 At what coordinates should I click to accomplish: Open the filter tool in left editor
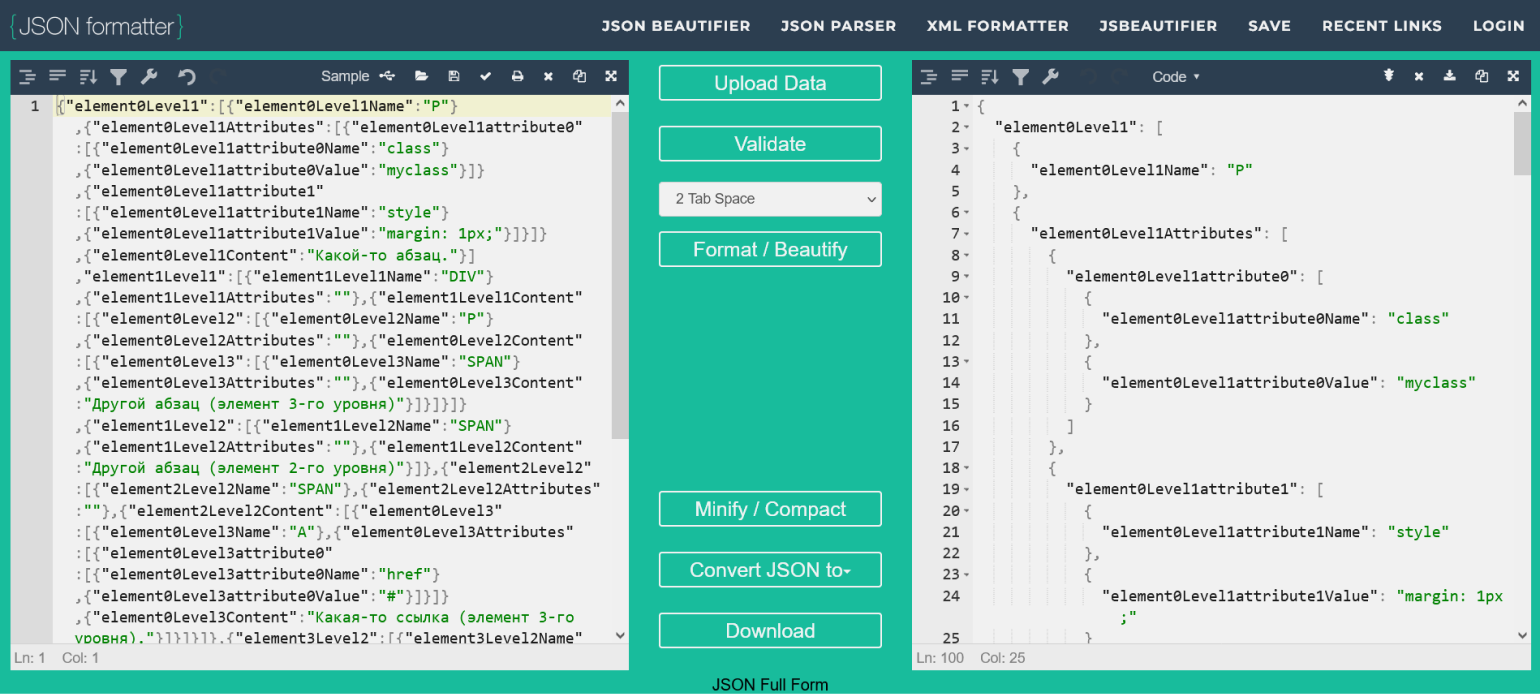[118, 76]
